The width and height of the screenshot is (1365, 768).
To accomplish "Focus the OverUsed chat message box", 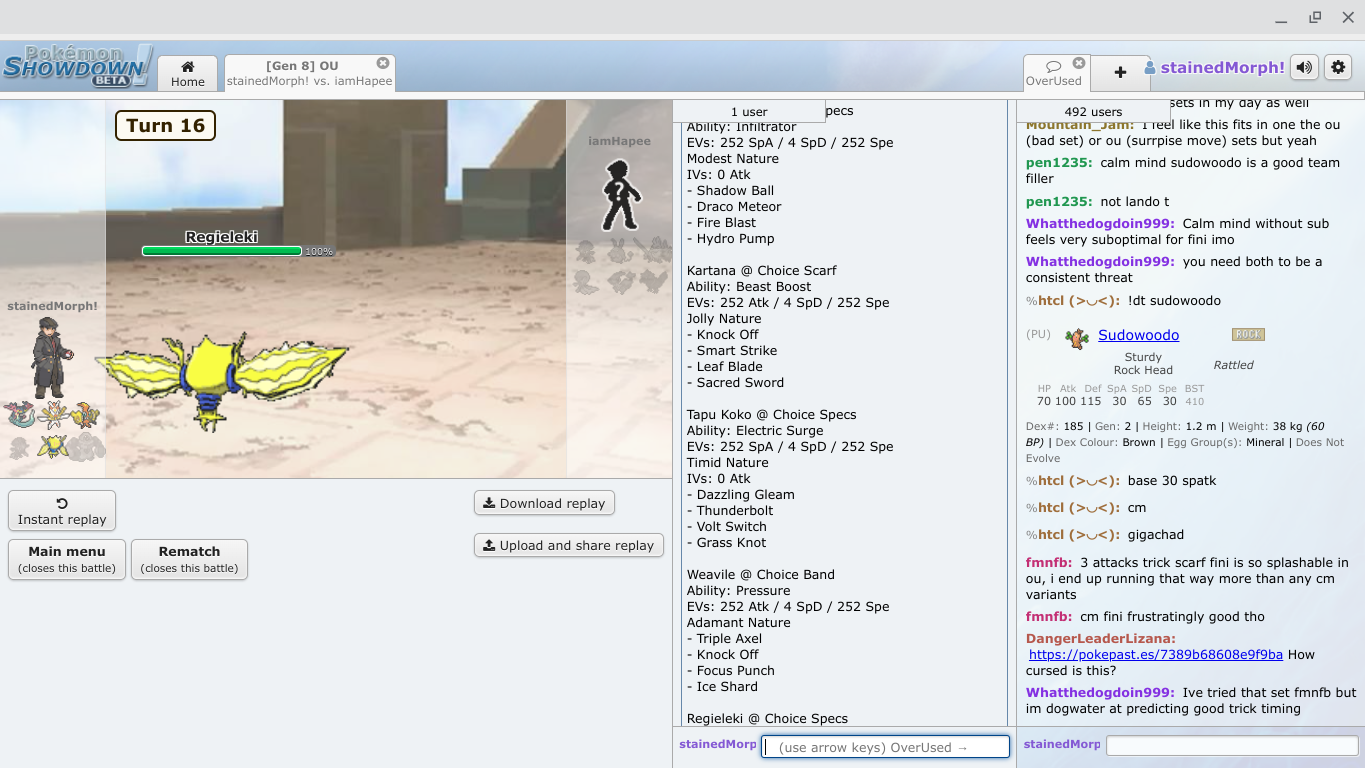I will click(1231, 745).
